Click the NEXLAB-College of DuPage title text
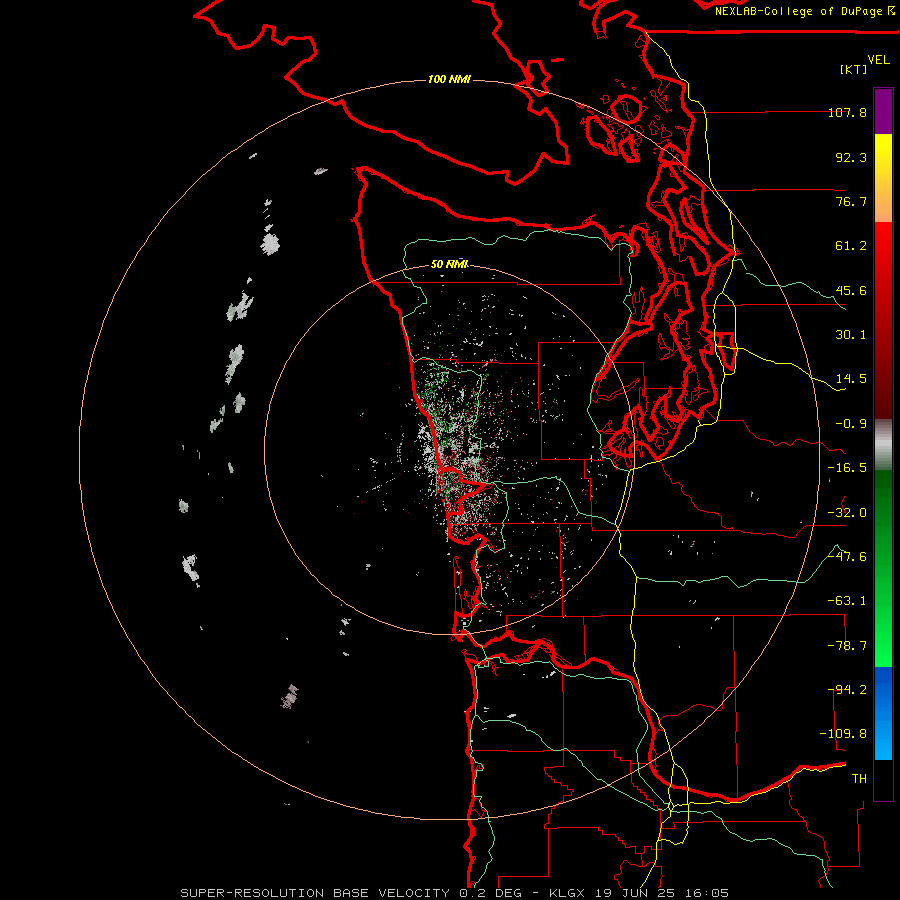Image resolution: width=900 pixels, height=900 pixels. 805,11
